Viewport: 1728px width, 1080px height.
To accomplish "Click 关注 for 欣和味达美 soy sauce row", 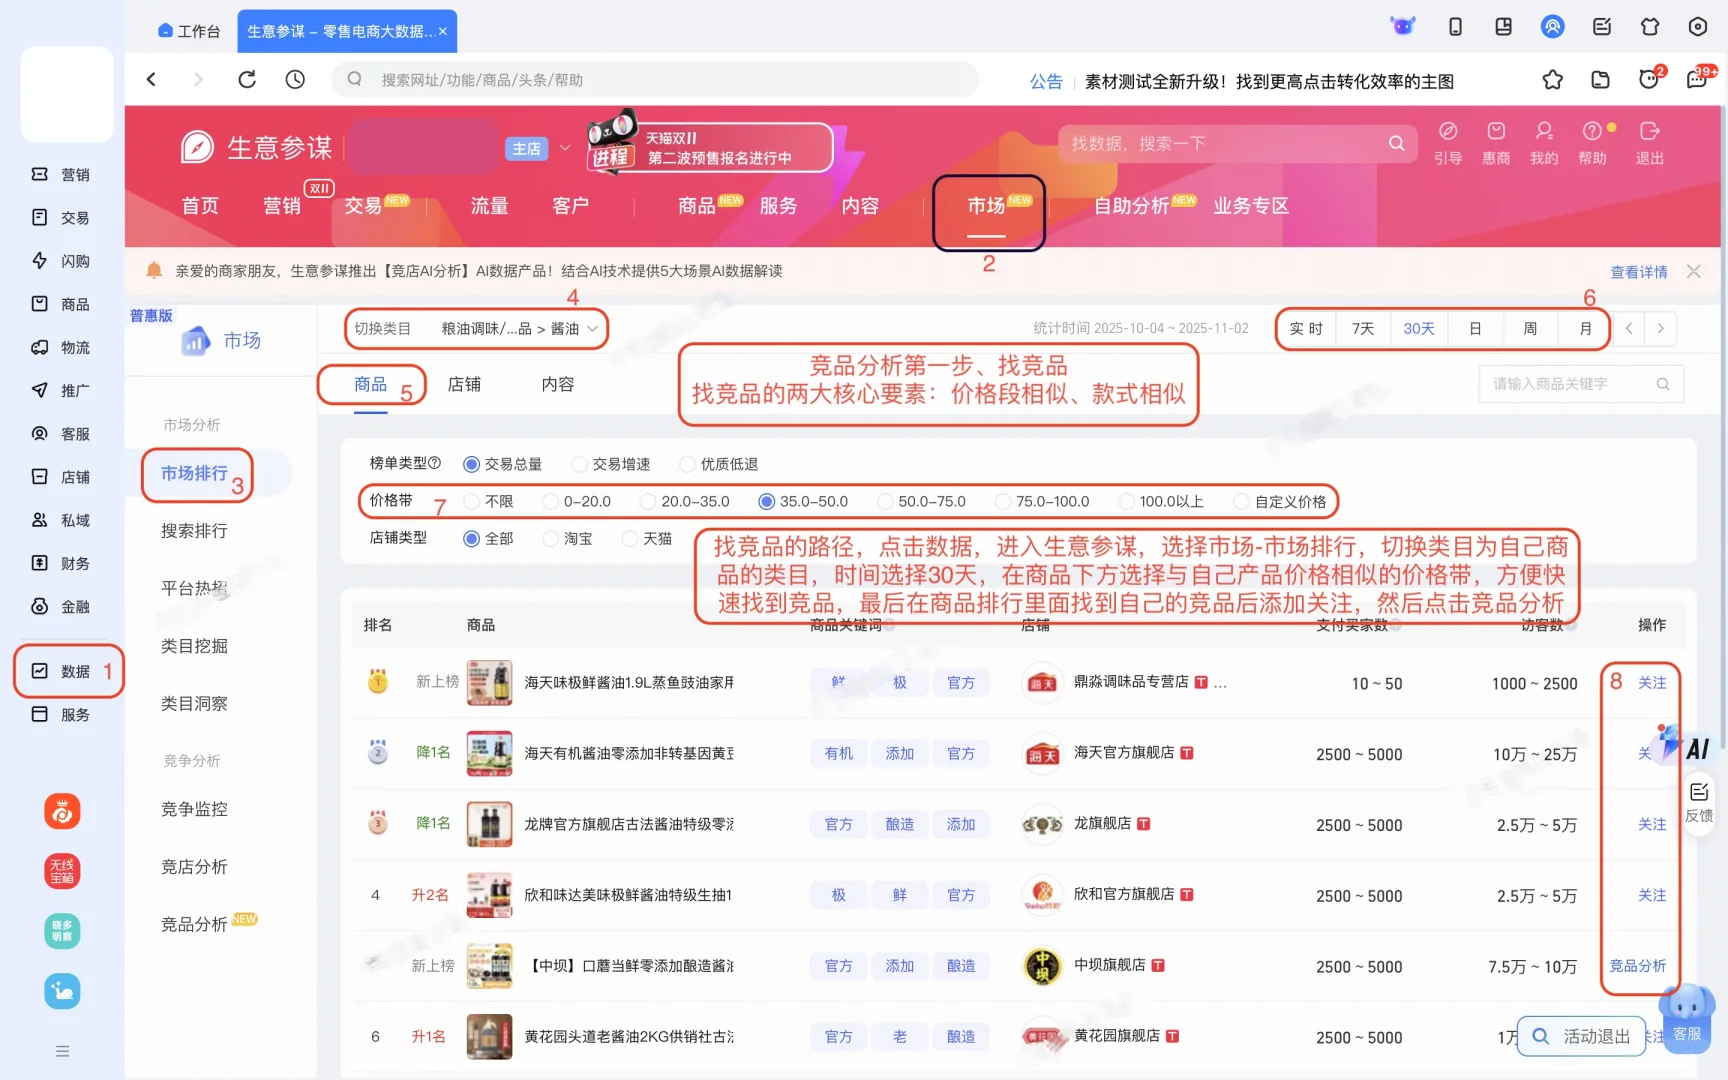I will tap(1652, 895).
